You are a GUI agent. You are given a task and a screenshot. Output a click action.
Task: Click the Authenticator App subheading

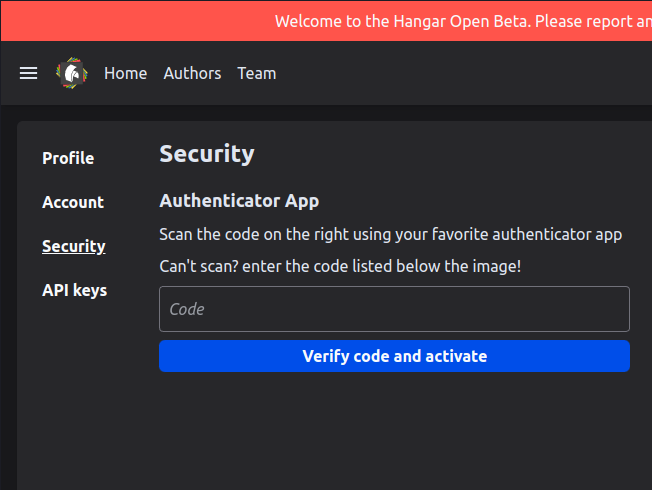pos(239,201)
